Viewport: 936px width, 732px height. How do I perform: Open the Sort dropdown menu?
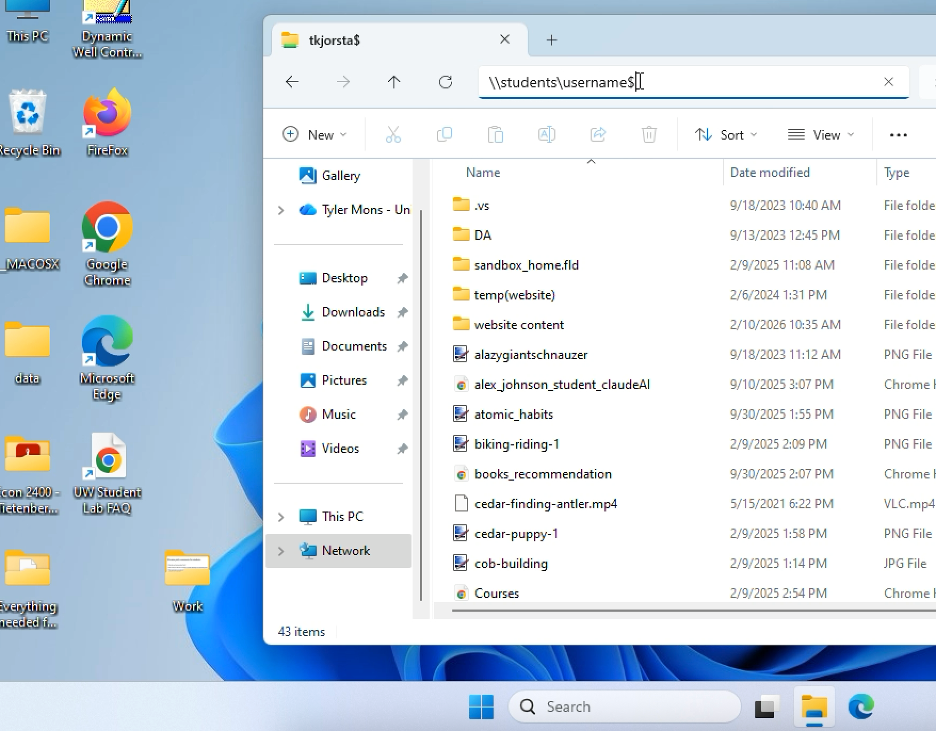[726, 135]
